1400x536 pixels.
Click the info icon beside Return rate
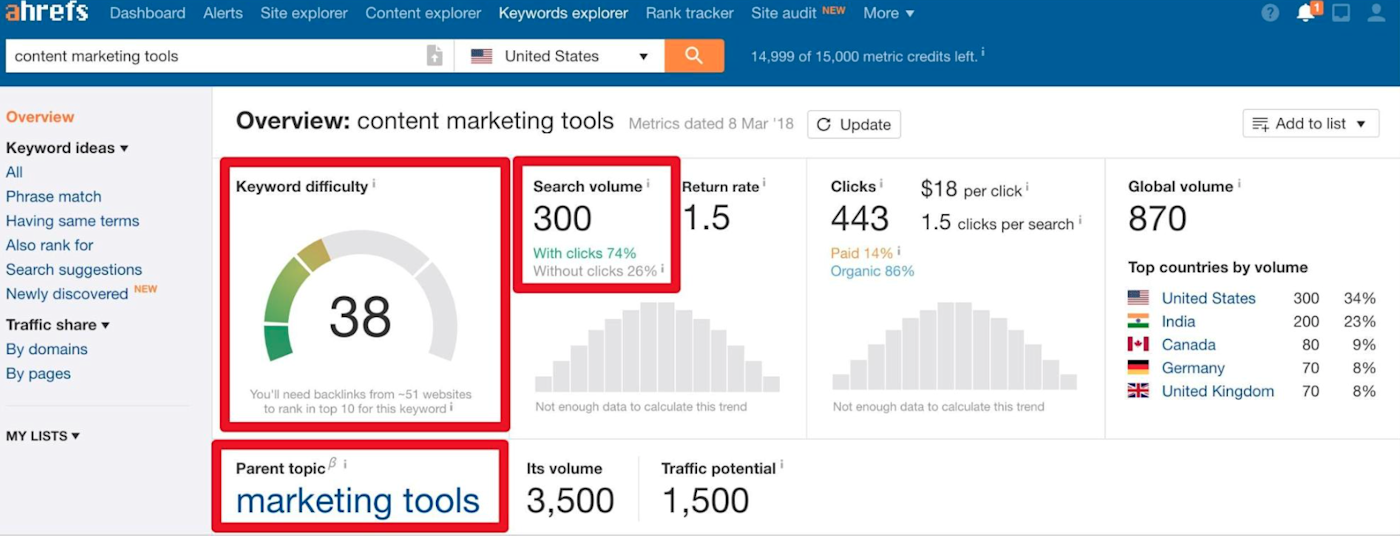pyautogui.click(x=764, y=184)
